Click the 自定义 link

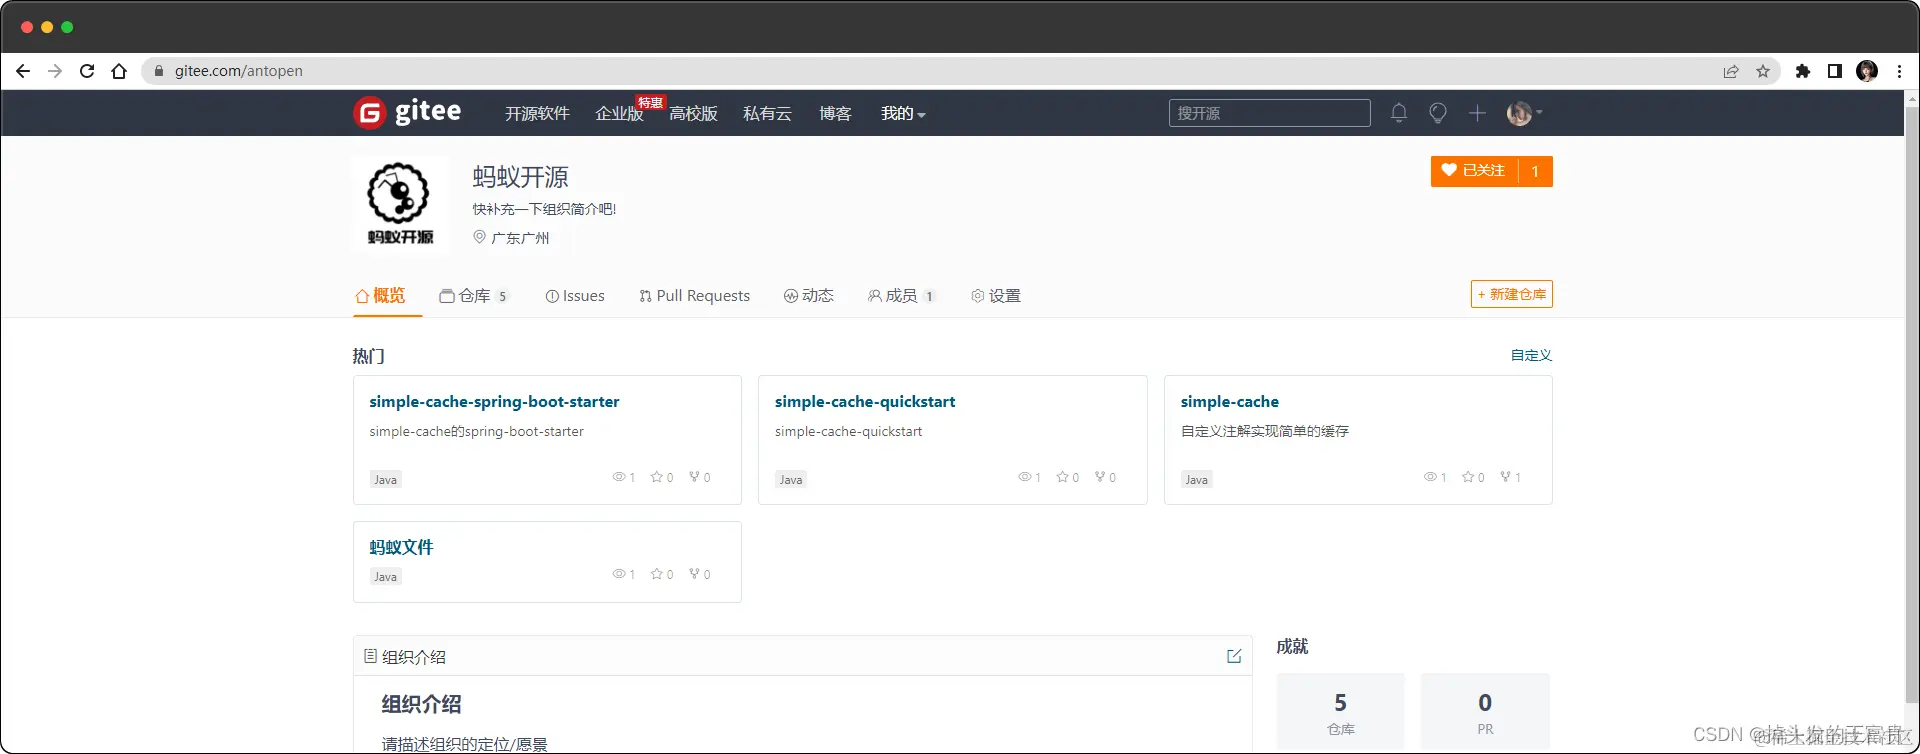tap(1531, 355)
